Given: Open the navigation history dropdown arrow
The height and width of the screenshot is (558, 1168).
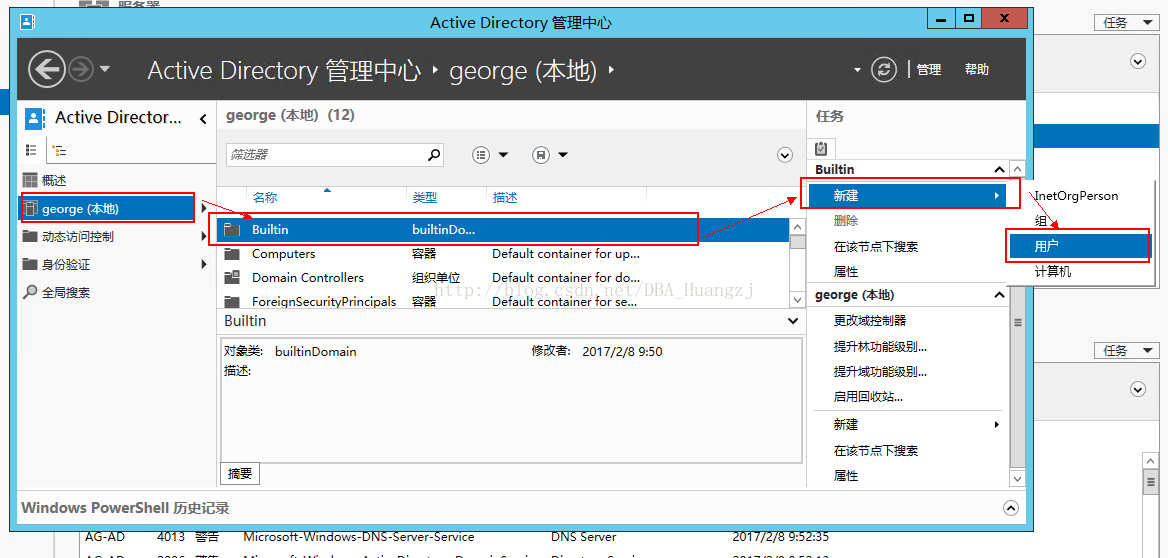Looking at the screenshot, I should coord(105,70).
